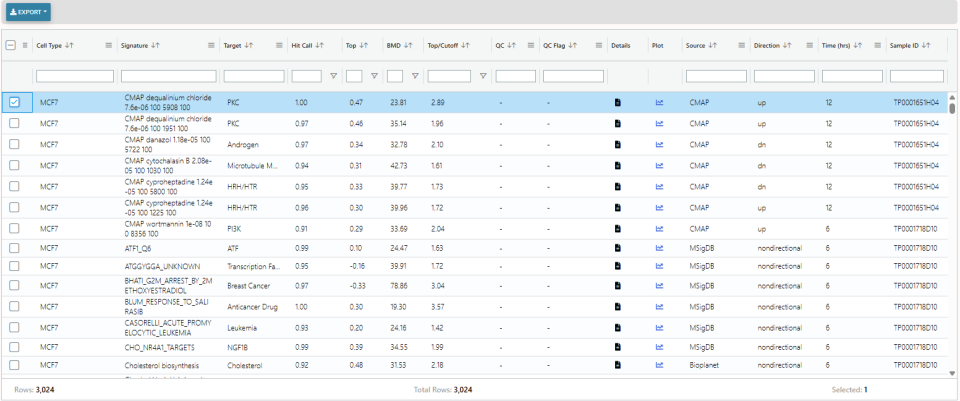This screenshot has height=401, width=960.
Task: Show plot for the dequalinium chloride 5908 row
Action: (x=659, y=102)
